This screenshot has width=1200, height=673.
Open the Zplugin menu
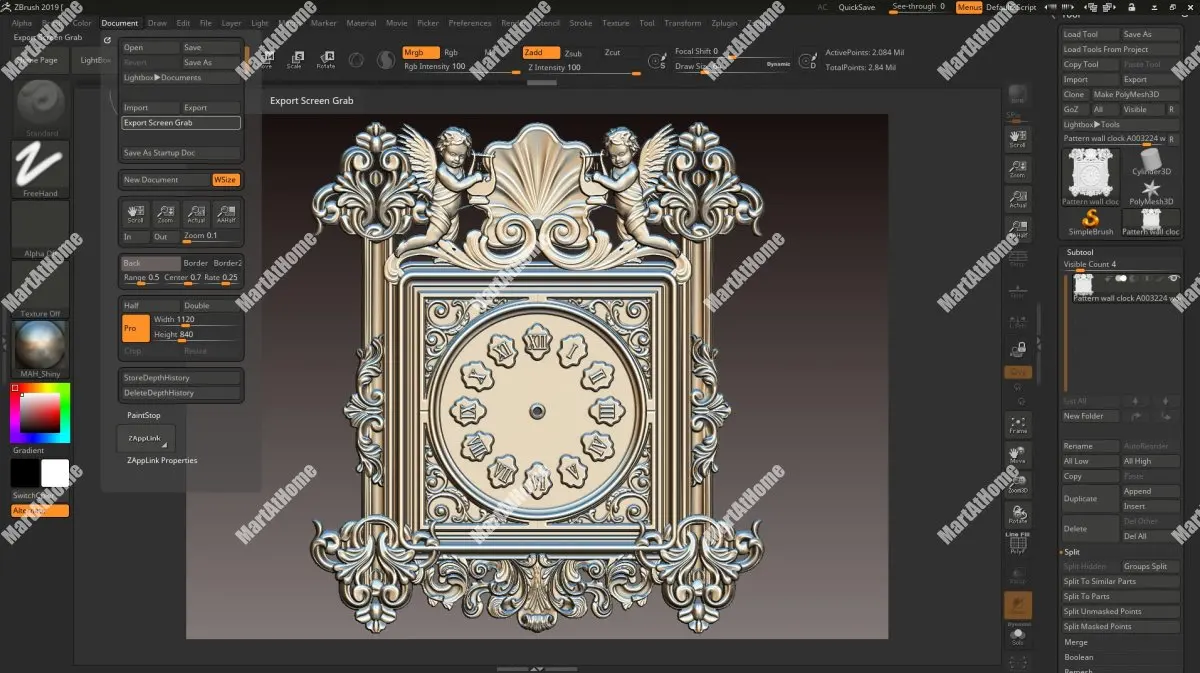point(724,22)
